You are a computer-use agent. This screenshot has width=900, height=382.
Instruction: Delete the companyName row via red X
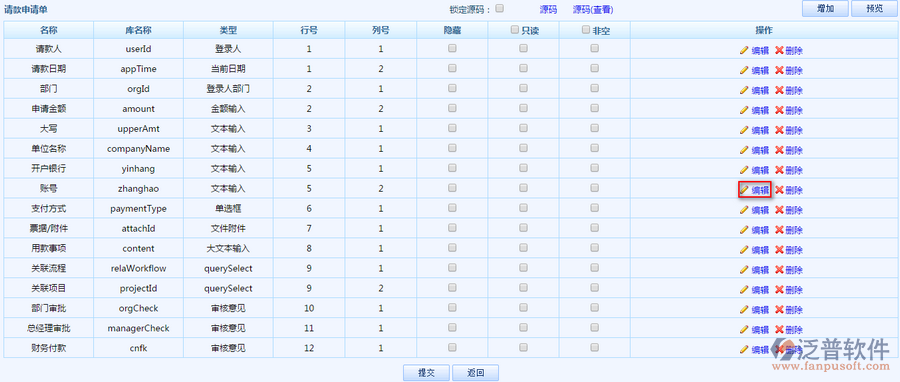click(779, 150)
